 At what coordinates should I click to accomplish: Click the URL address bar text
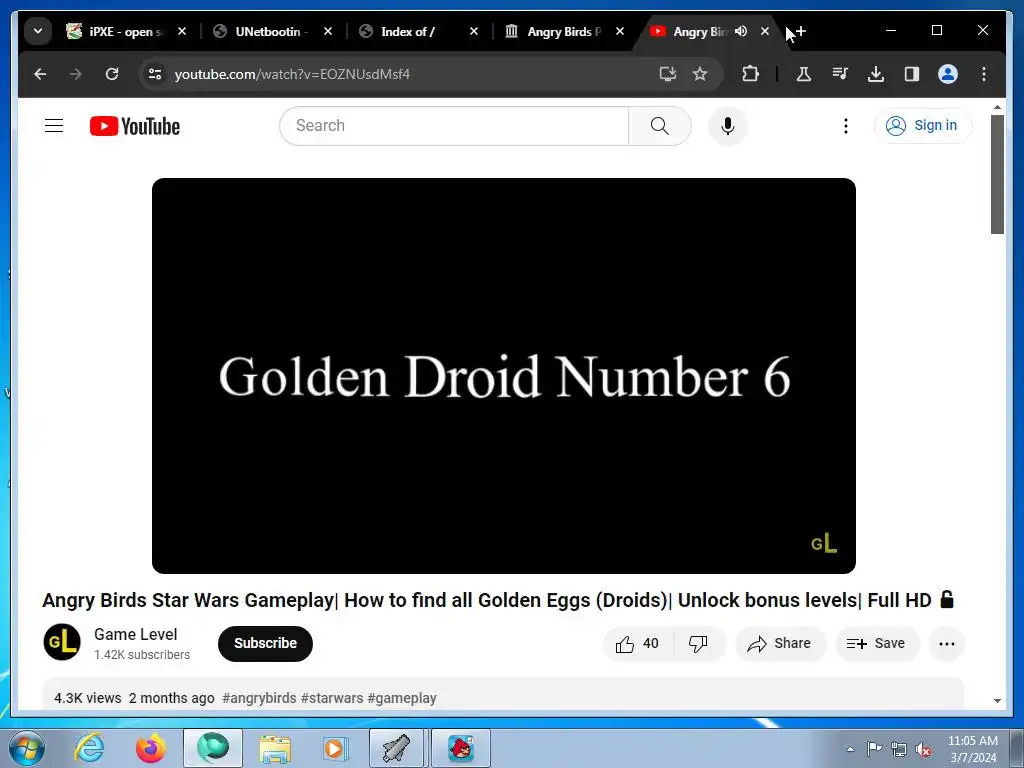[292, 74]
